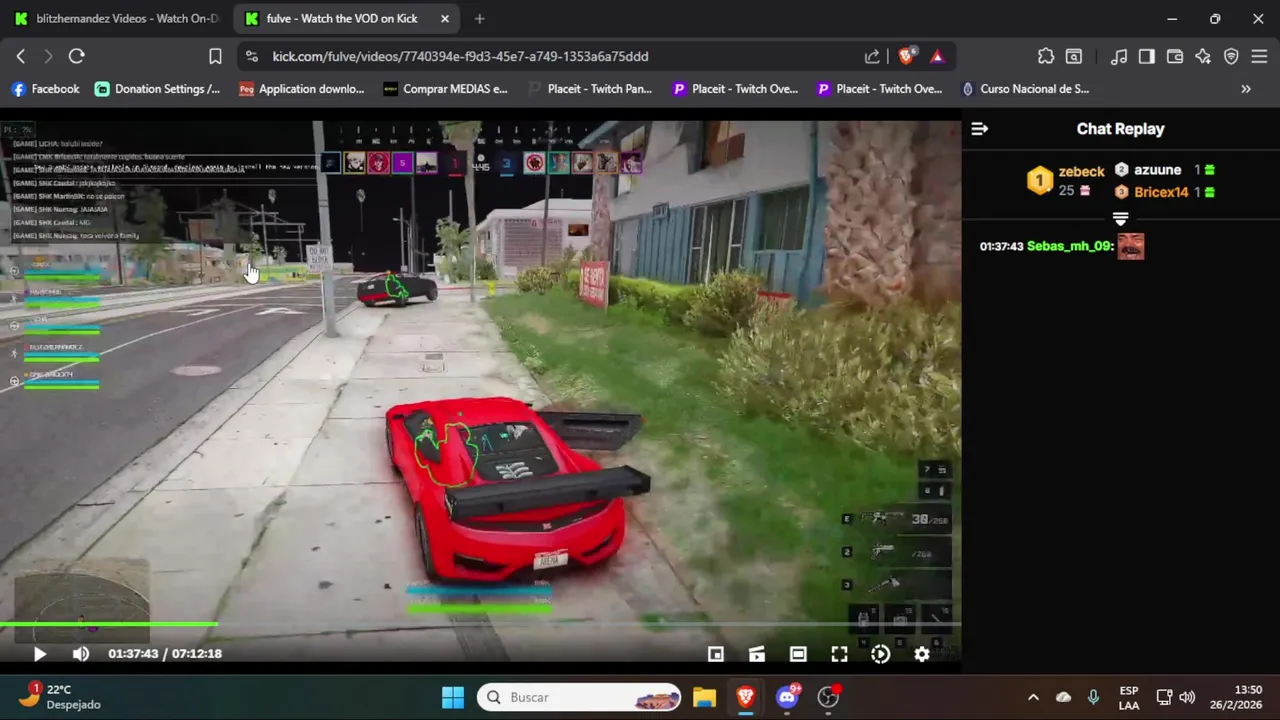Click the gold rank 1 badge

1040,181
